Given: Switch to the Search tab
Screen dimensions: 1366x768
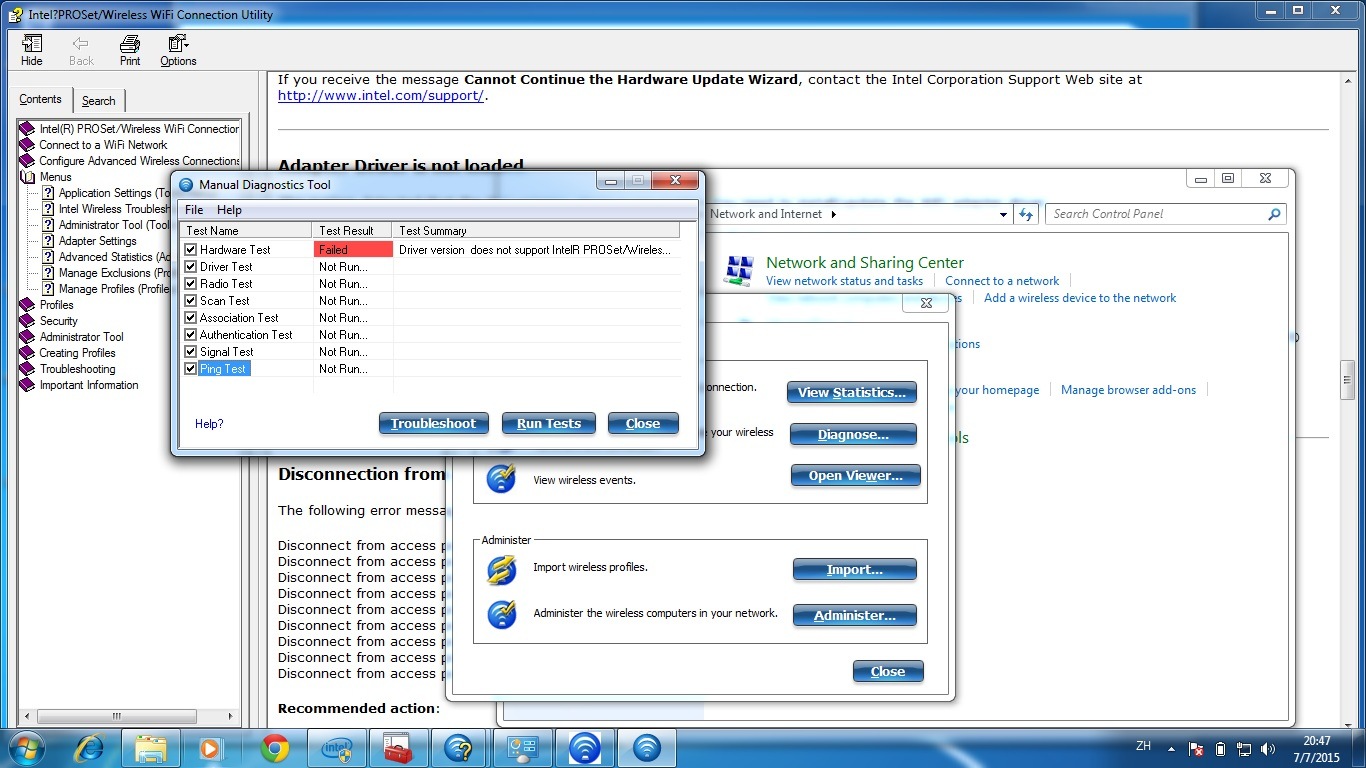Looking at the screenshot, I should [98, 101].
